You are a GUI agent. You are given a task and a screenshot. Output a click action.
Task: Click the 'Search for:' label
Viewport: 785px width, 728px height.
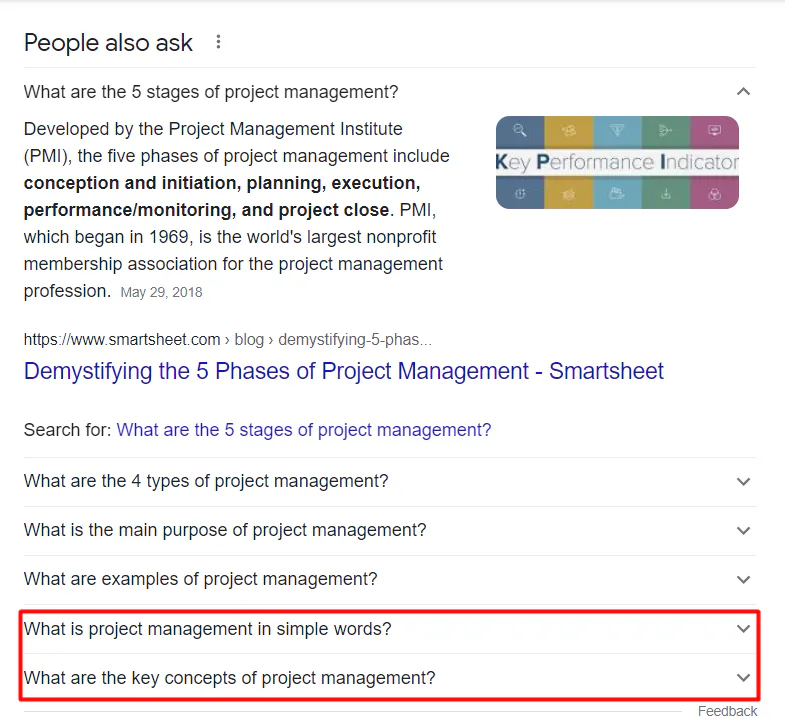68,430
